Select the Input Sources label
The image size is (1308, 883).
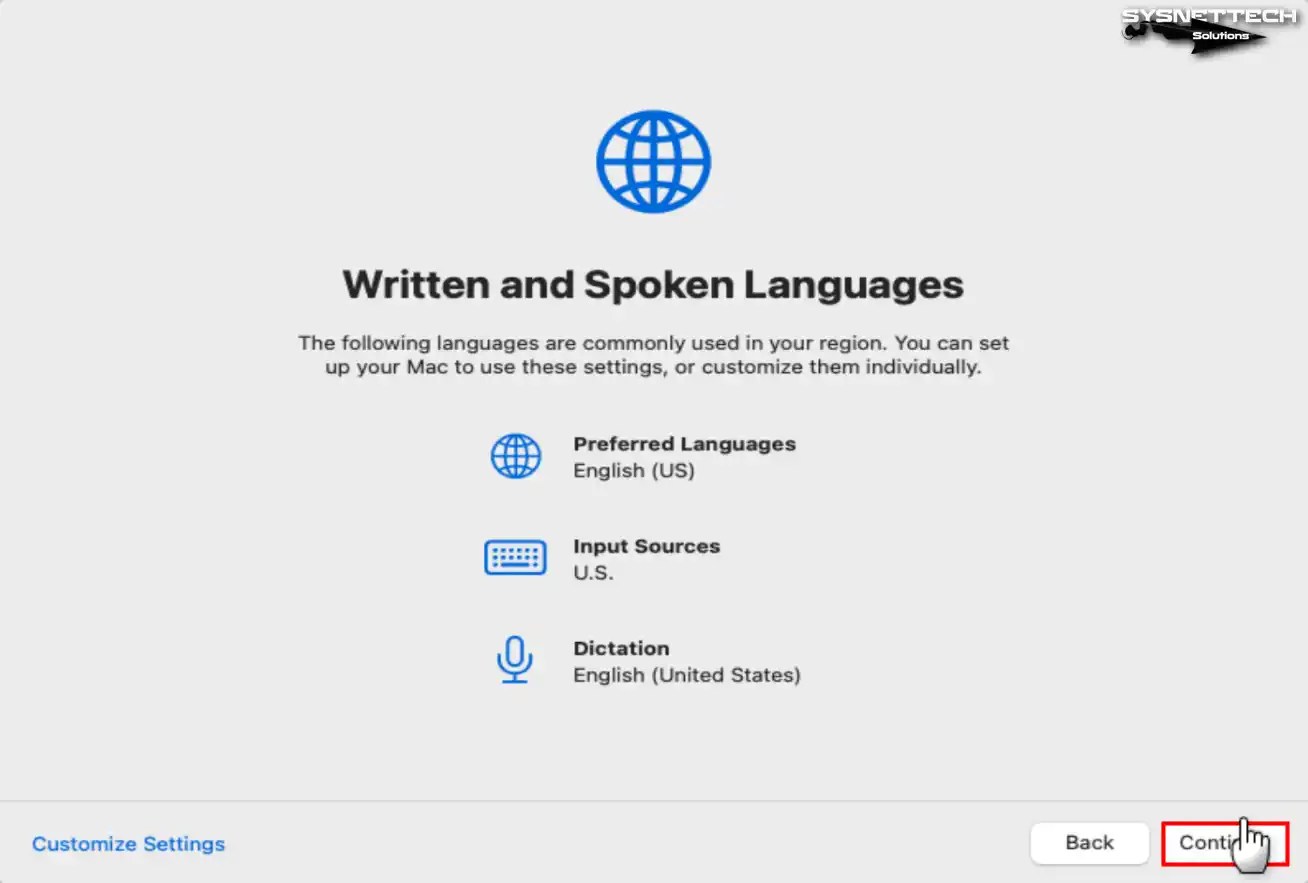[x=646, y=546]
